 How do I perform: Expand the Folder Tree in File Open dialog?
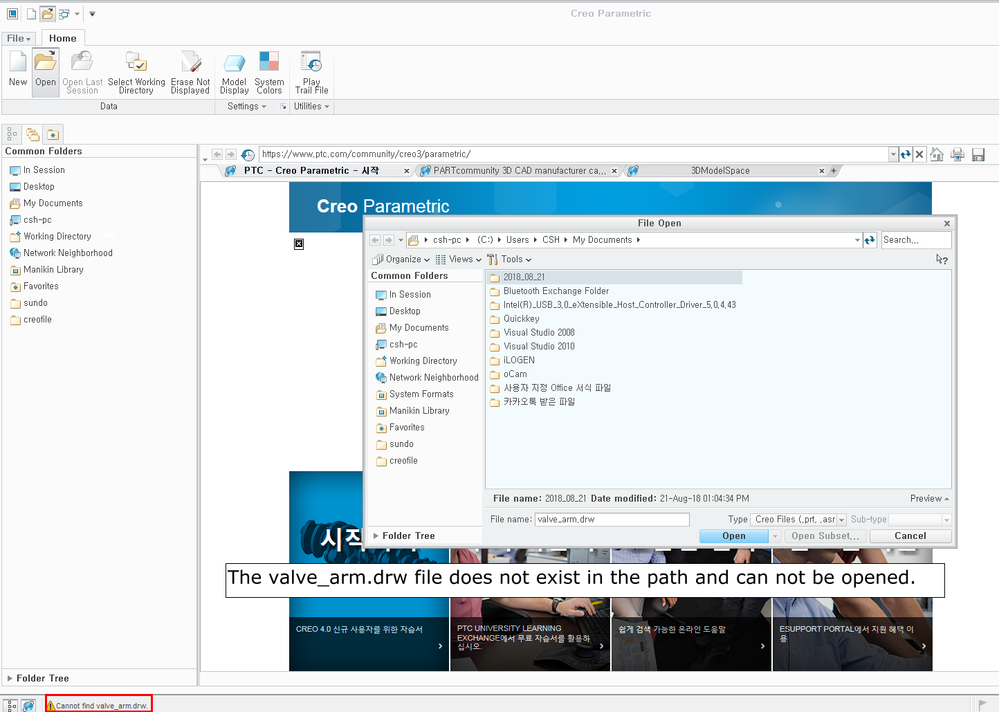click(x=410, y=536)
